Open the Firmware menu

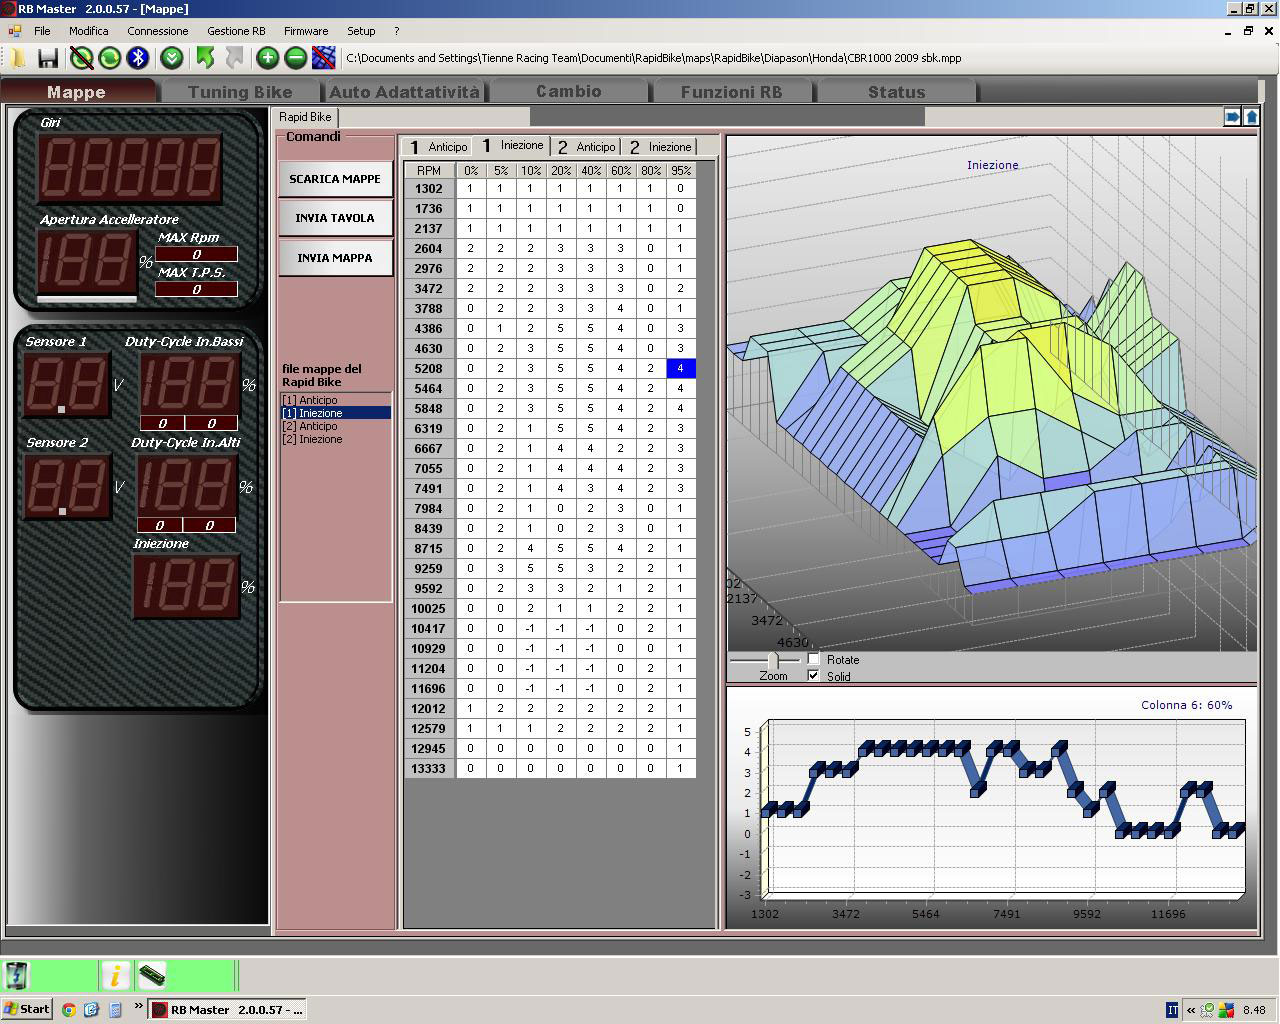(x=305, y=31)
